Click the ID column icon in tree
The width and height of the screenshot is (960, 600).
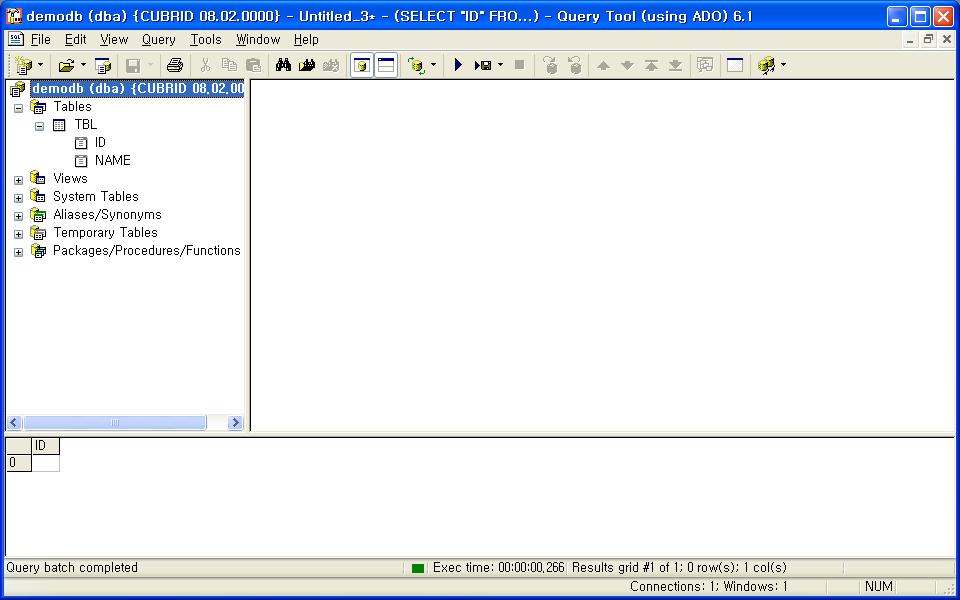[81, 143]
